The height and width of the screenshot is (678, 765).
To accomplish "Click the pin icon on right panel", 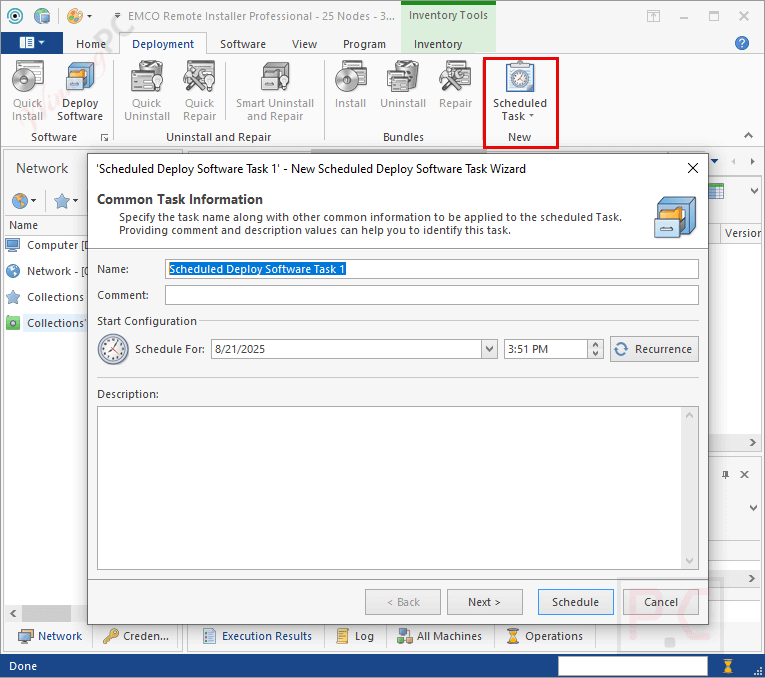I will coord(725,475).
